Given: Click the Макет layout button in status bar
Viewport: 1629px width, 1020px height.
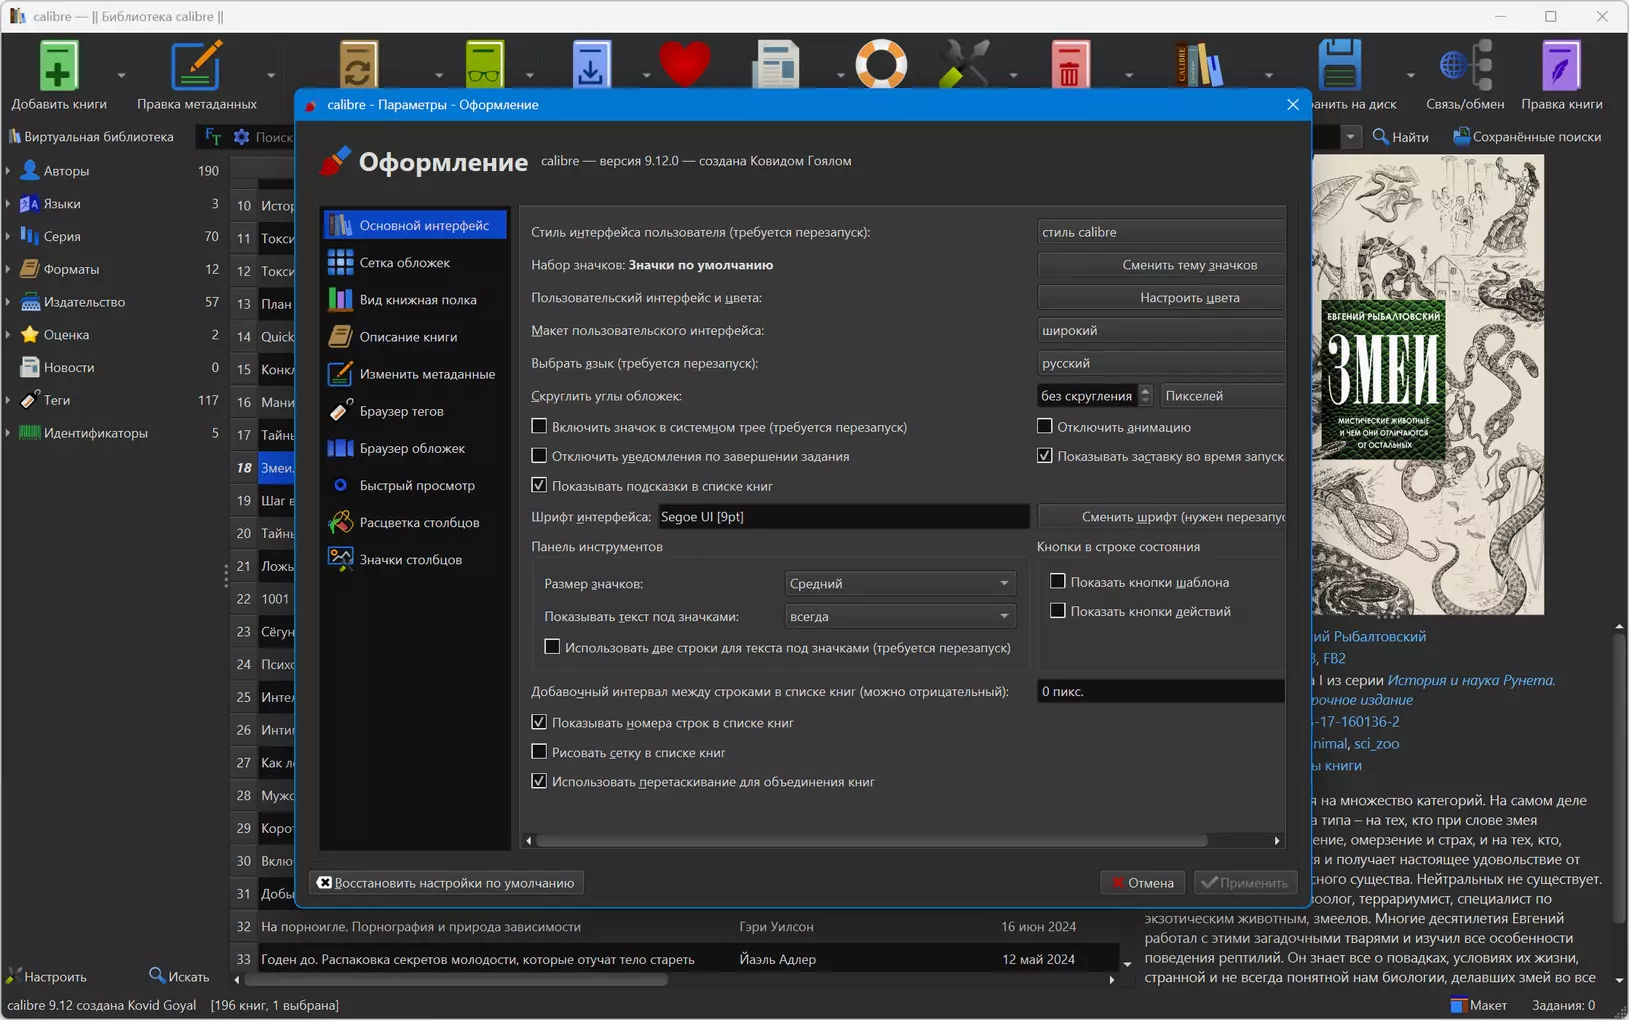Looking at the screenshot, I should tap(1479, 1005).
